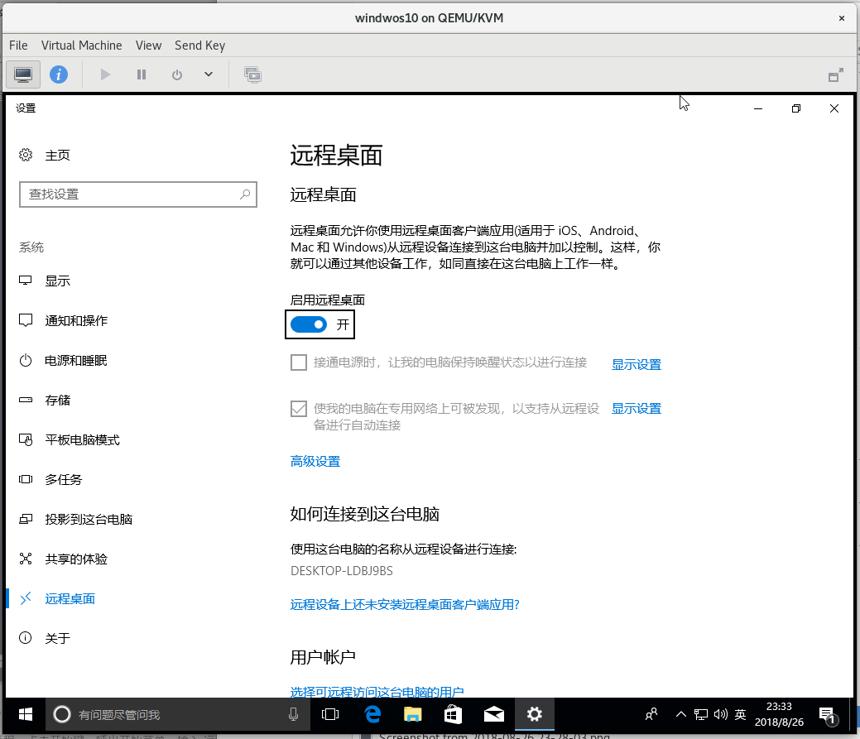
Task: Uncheck discoverable on private networks box
Action: click(x=298, y=409)
